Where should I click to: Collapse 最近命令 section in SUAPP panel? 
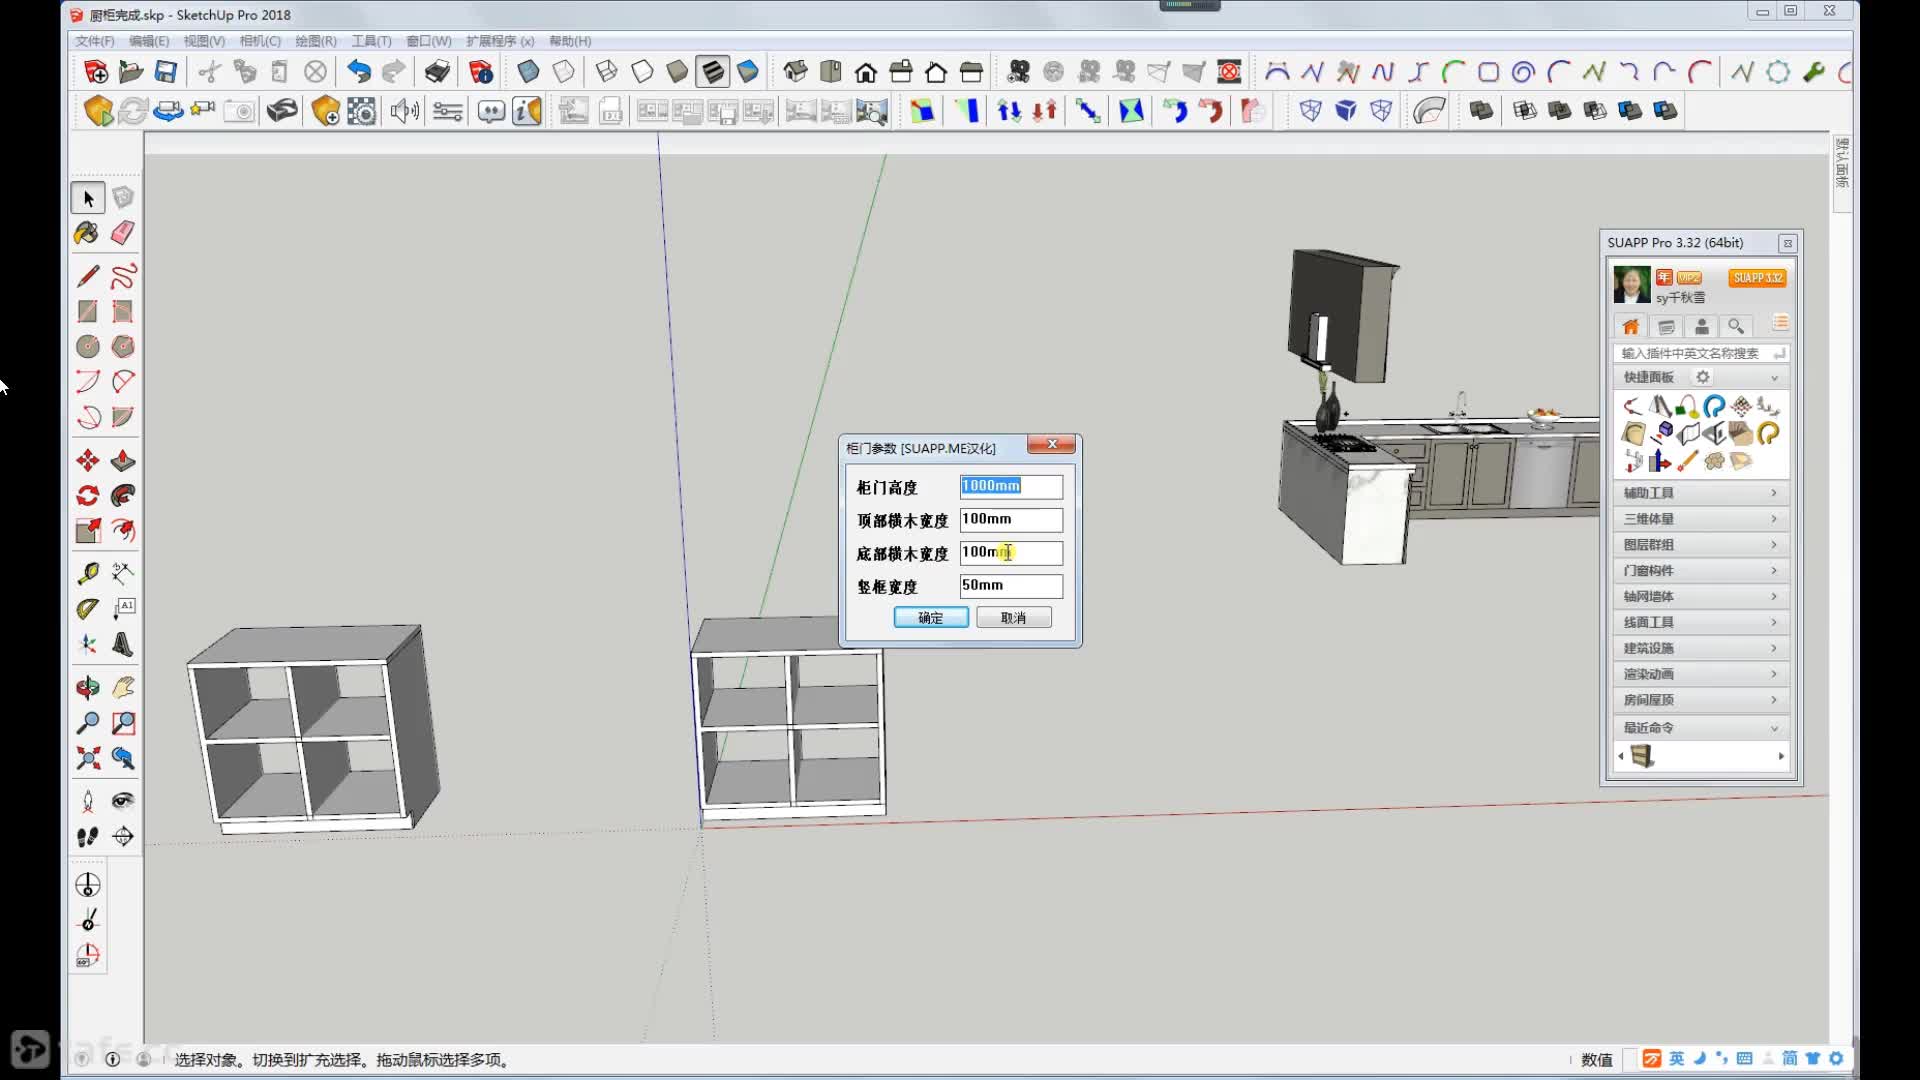pos(1701,727)
